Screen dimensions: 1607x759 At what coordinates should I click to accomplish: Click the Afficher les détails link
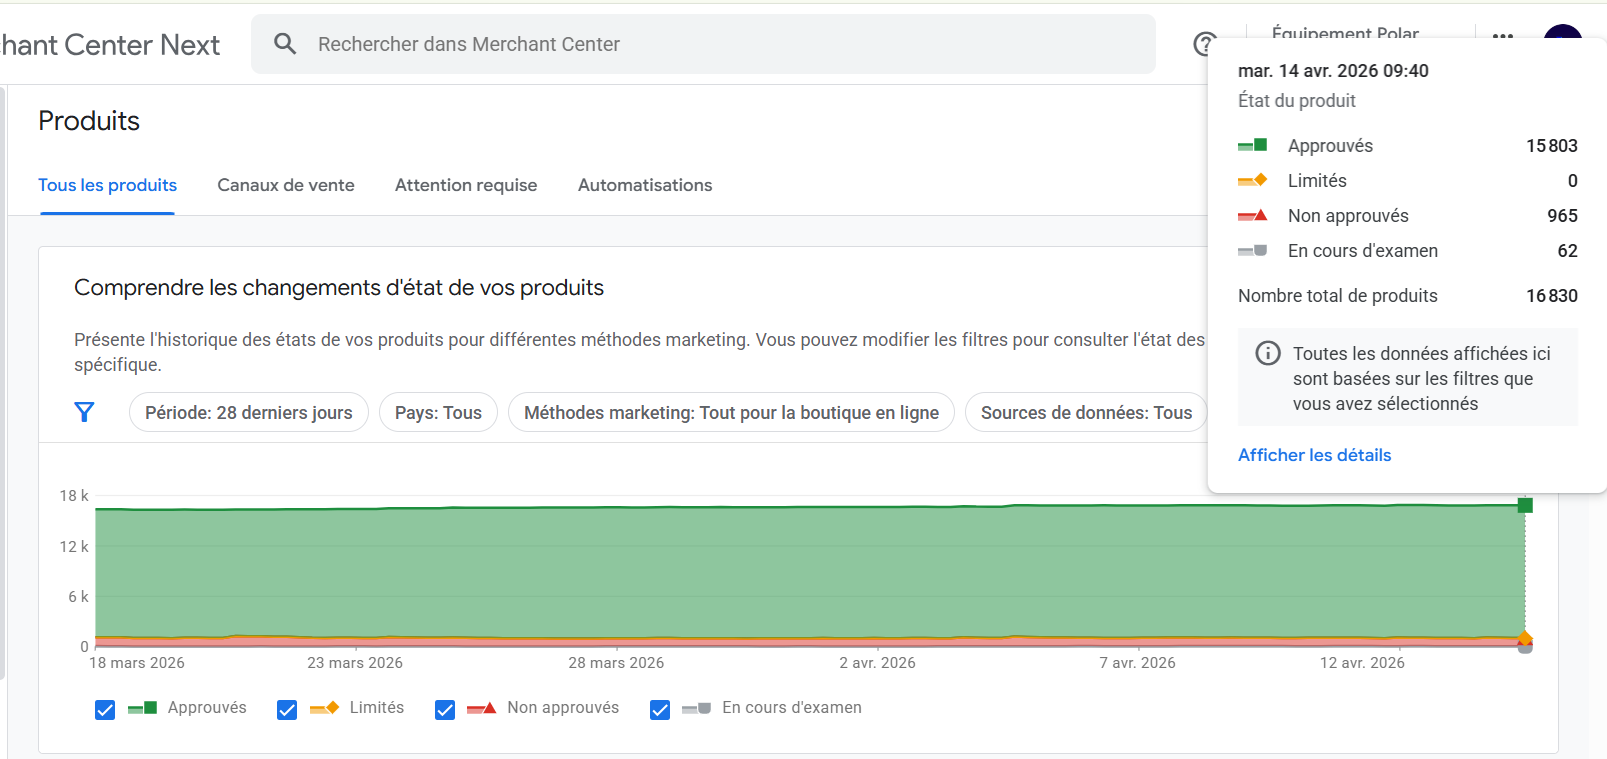1314,455
